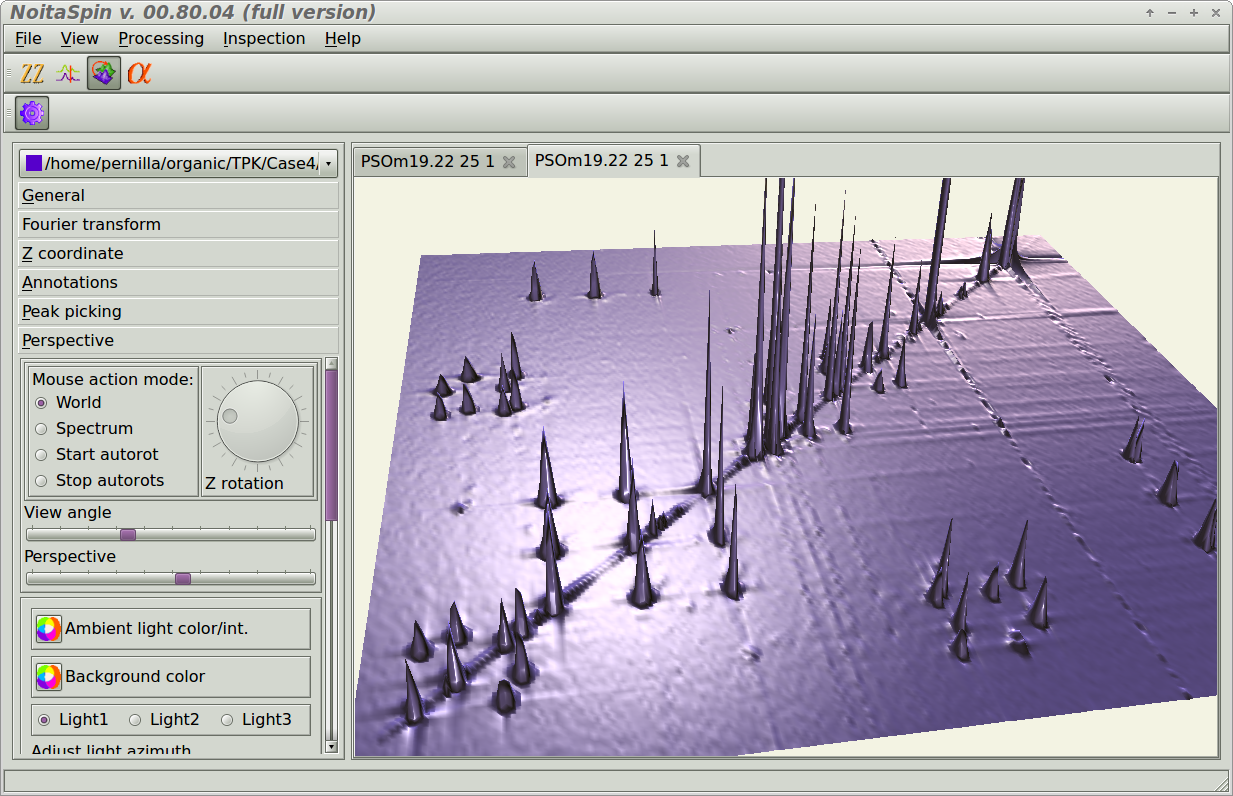The width and height of the screenshot is (1233, 796).
Task: Open the Inspection menu
Action: [x=264, y=39]
